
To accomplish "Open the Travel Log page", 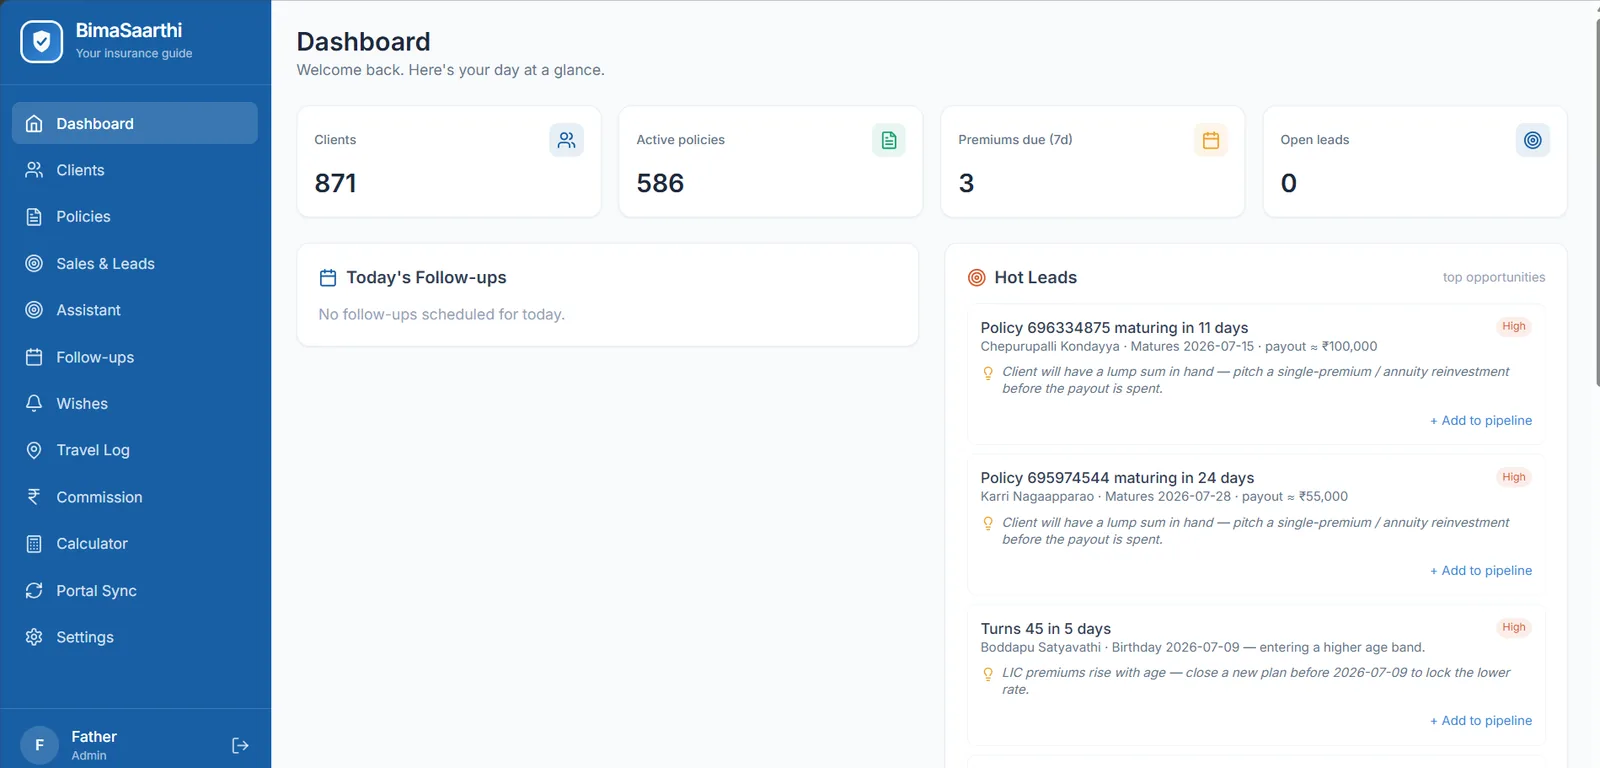I will pos(135,450).
